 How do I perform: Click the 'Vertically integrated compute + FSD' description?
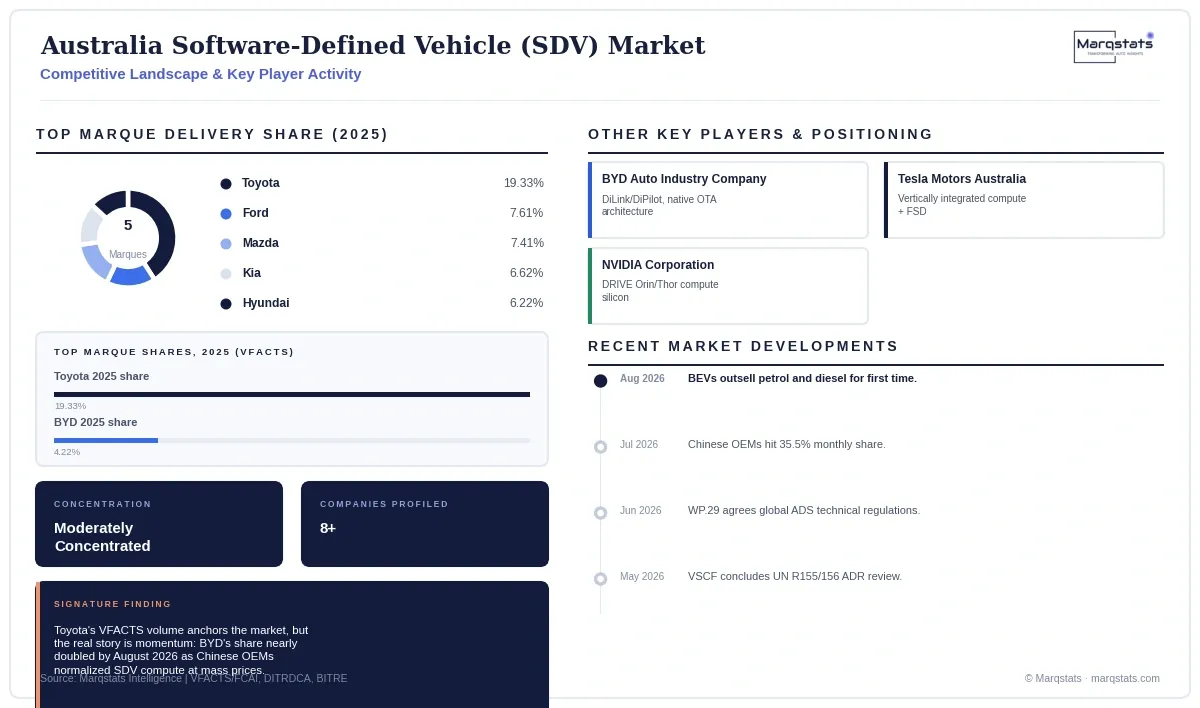pyautogui.click(x=962, y=205)
